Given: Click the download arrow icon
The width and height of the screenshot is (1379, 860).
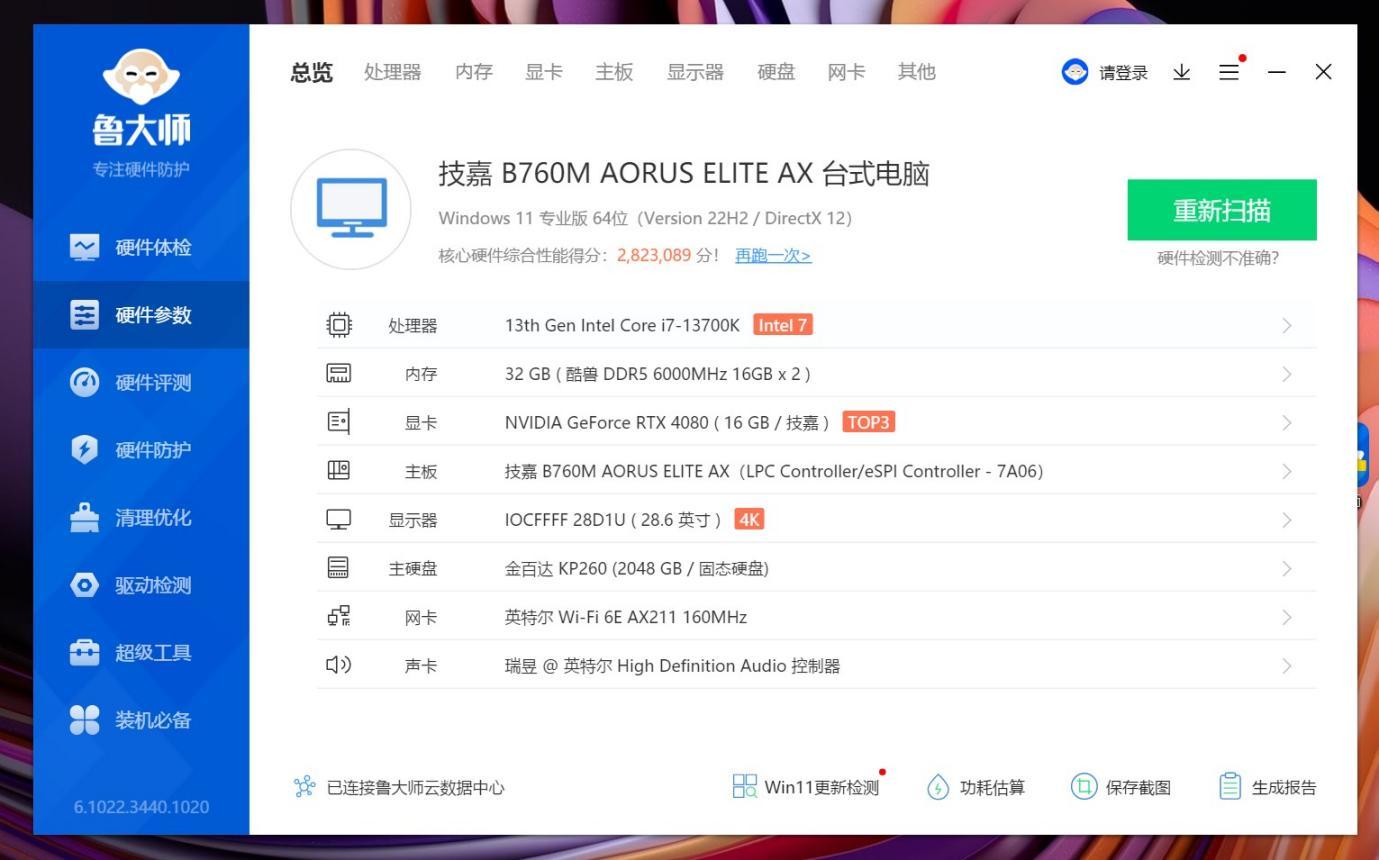Looking at the screenshot, I should pyautogui.click(x=1182, y=72).
